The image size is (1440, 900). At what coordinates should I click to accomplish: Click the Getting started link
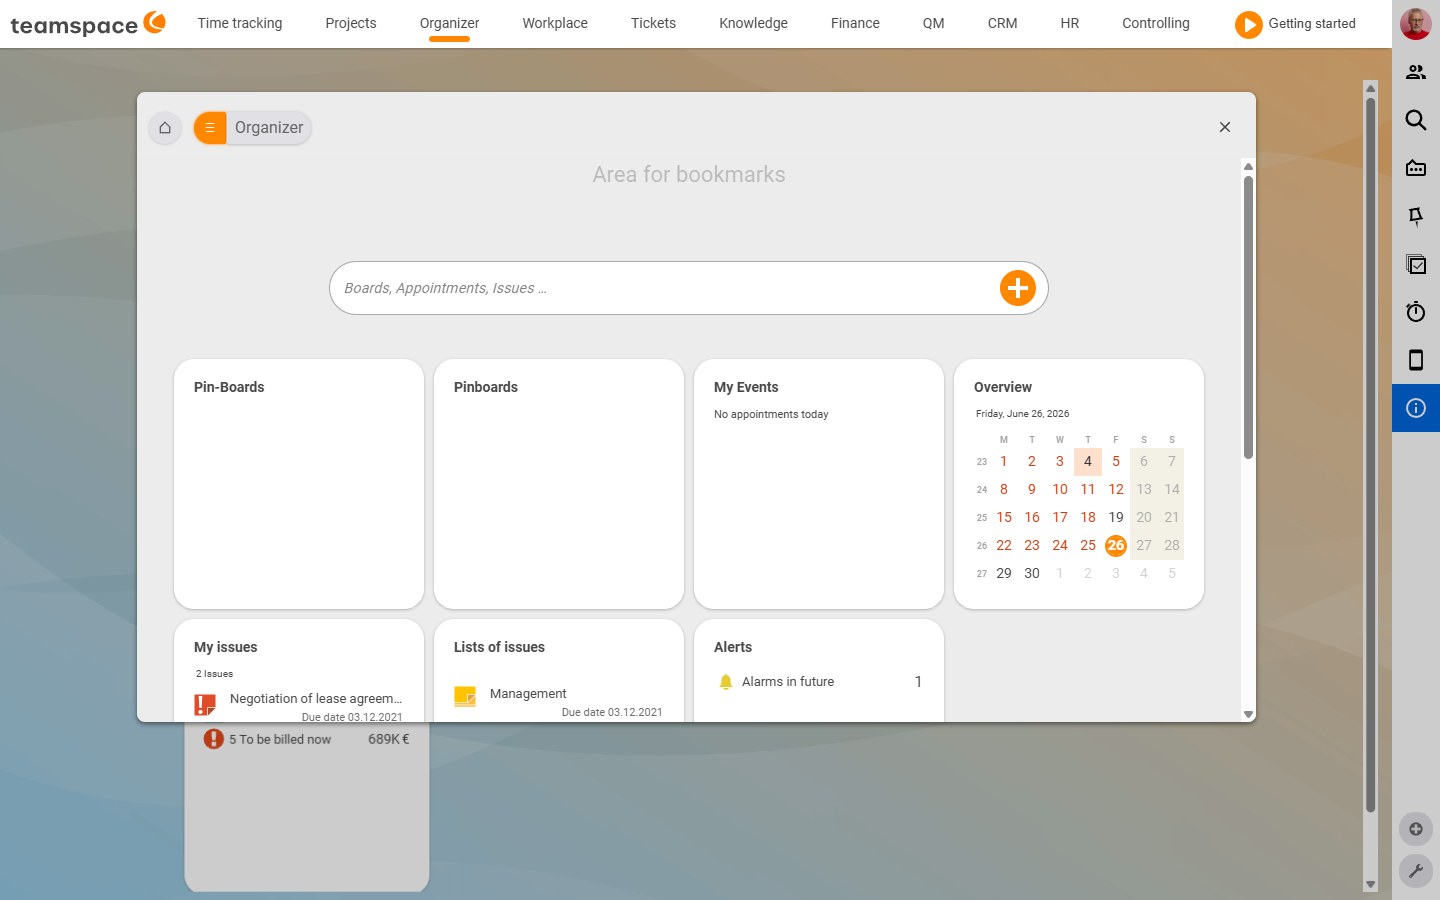coord(1312,23)
